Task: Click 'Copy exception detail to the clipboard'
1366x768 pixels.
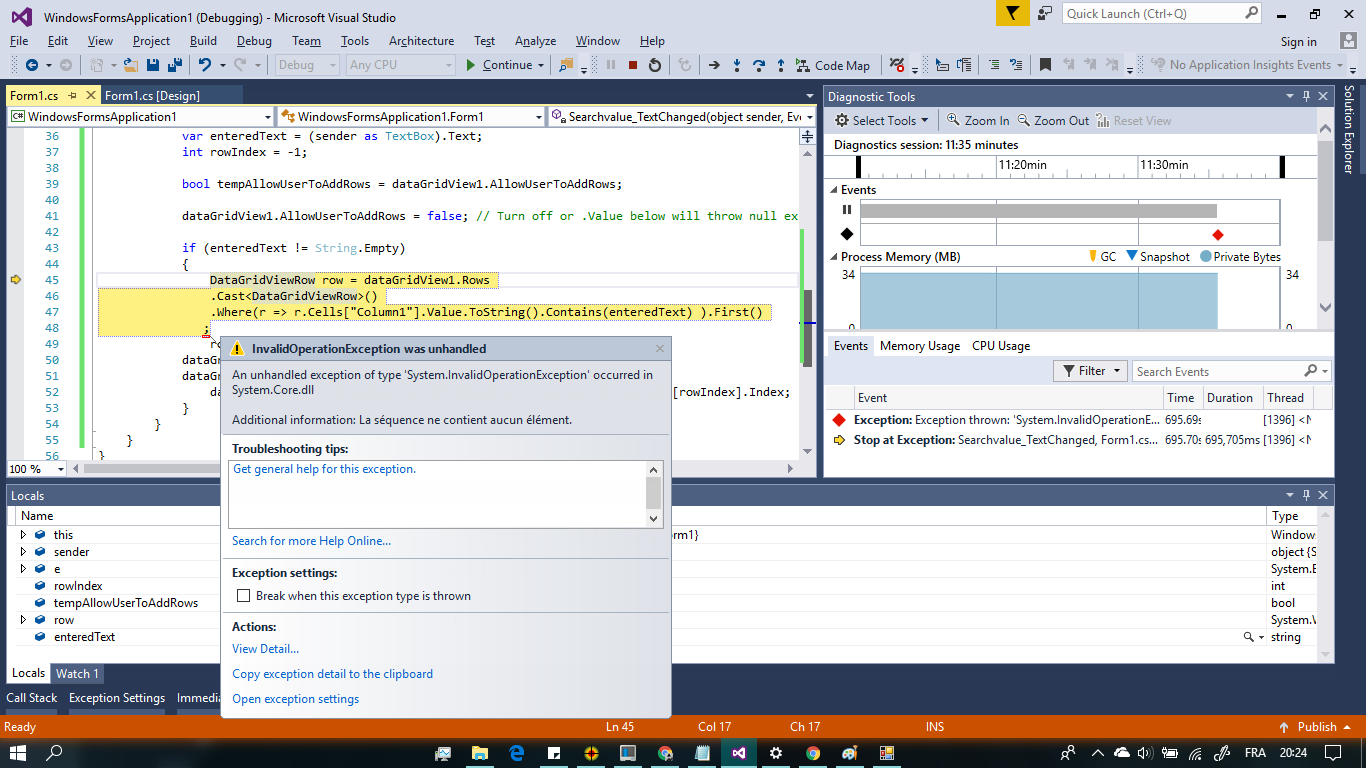Action: 332,674
